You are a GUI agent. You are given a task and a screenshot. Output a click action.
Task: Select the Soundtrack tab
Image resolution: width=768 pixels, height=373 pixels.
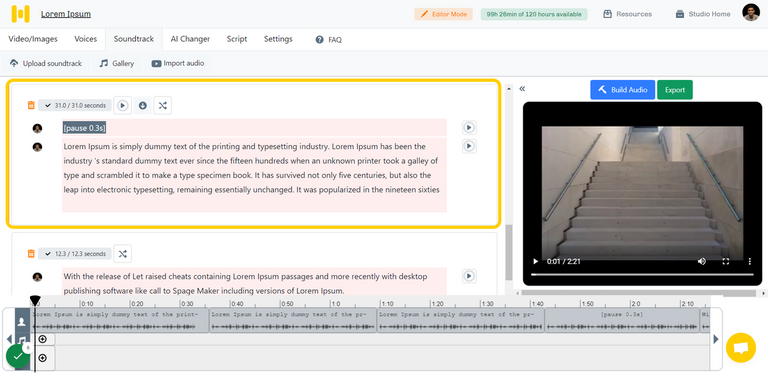[x=134, y=39]
